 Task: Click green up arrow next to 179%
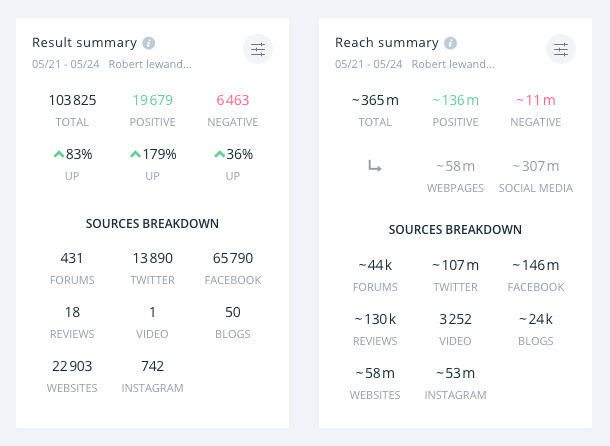(x=136, y=154)
